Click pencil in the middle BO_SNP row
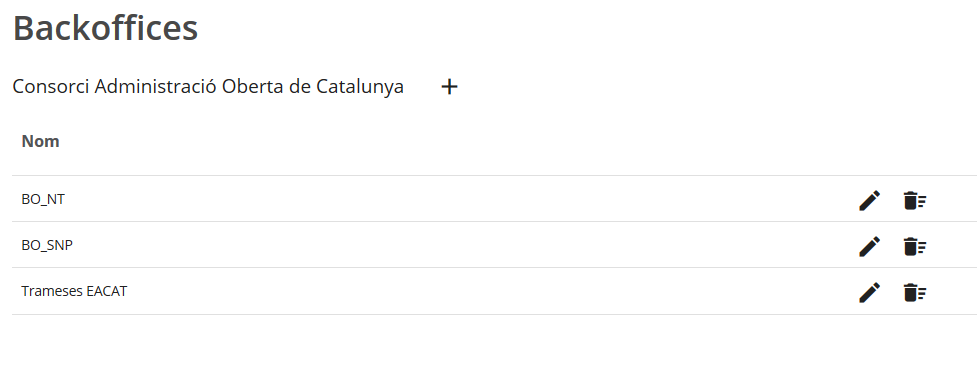This screenshot has width=977, height=376. [870, 247]
